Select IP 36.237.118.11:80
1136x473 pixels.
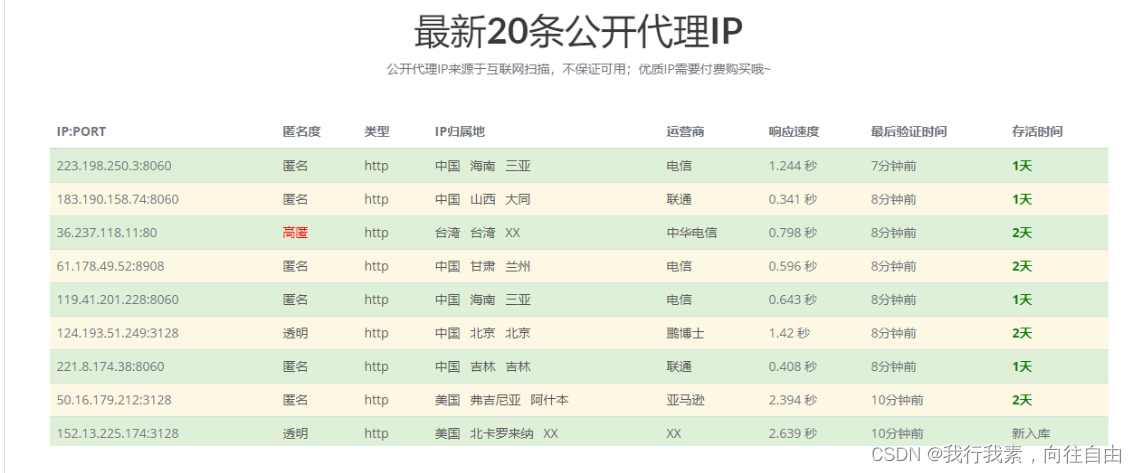[x=106, y=233]
